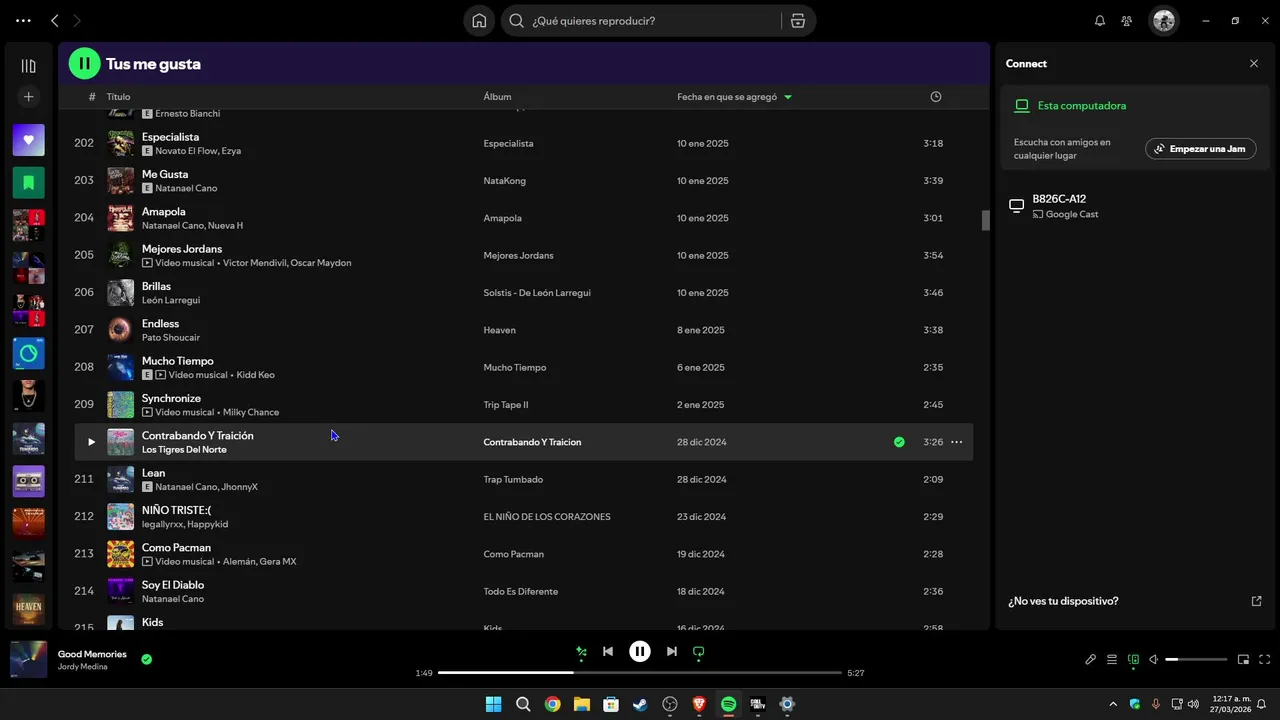
Task: Select the NIÑO TRISTE:( track title
Action: (176, 510)
